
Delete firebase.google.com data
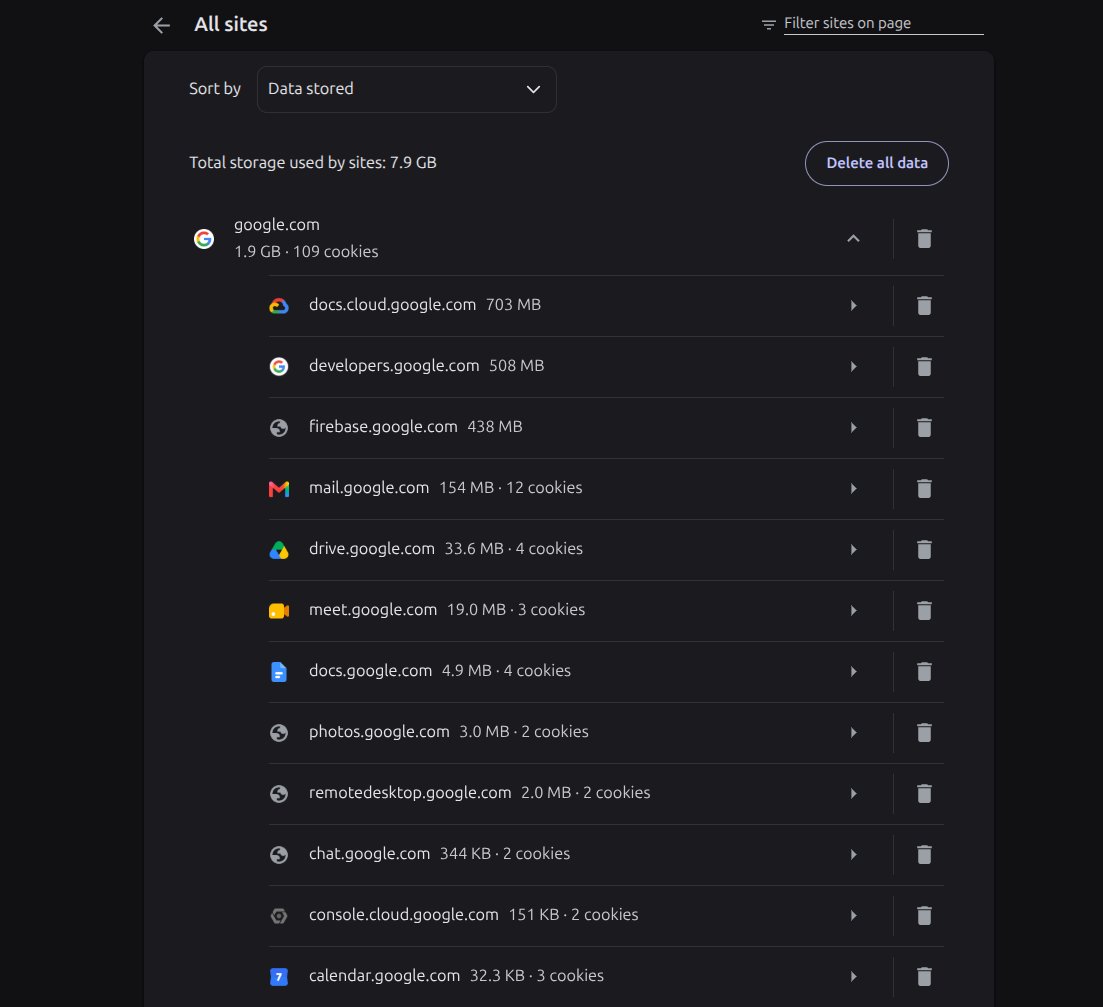click(x=924, y=428)
